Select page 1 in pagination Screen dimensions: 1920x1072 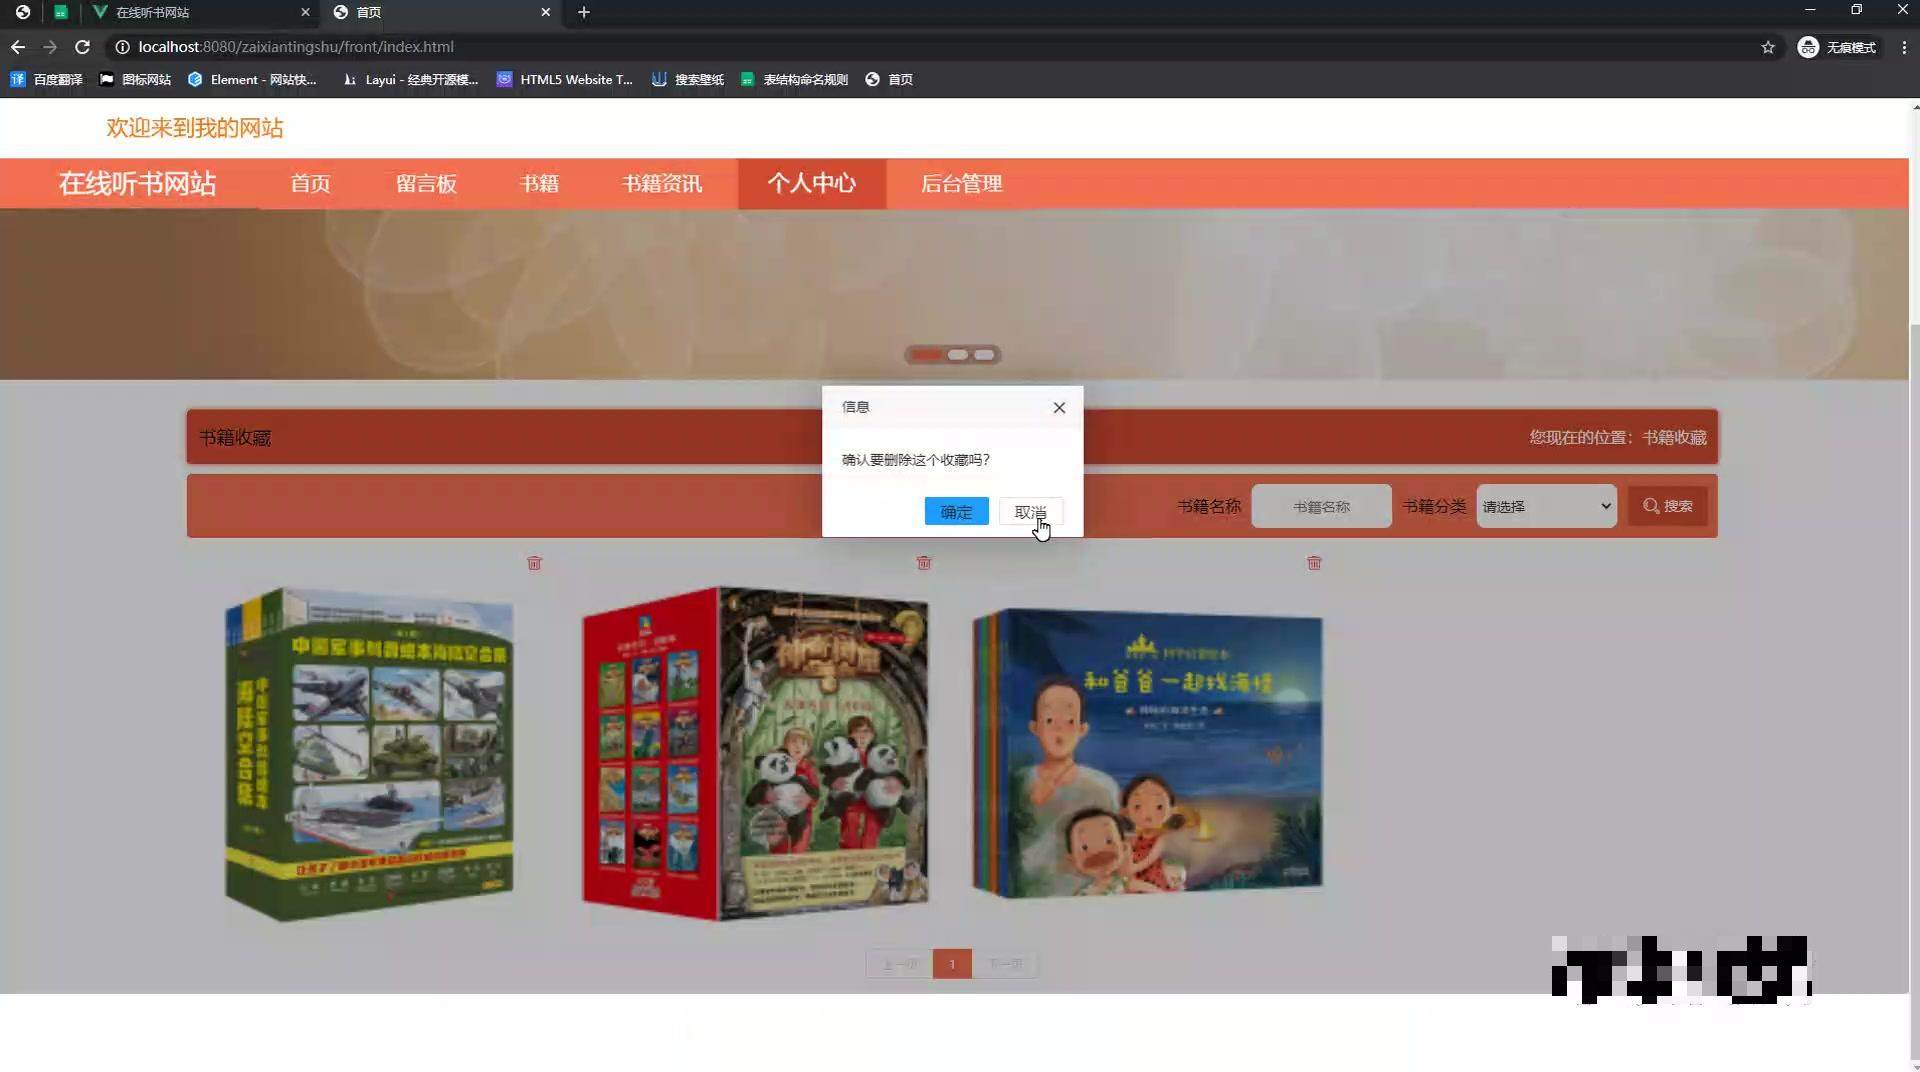click(952, 964)
